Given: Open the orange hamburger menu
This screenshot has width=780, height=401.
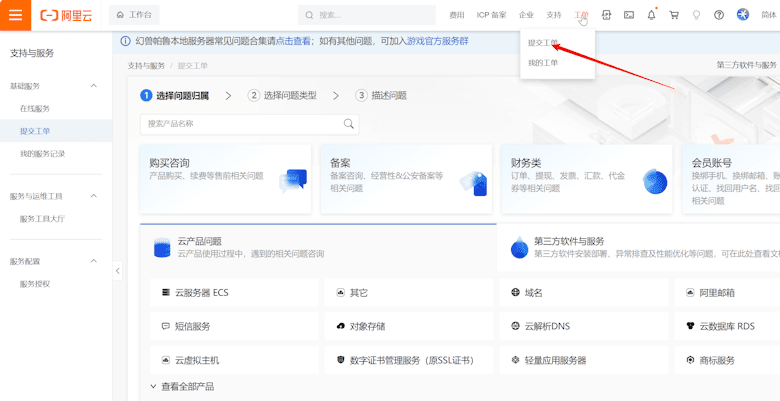Looking at the screenshot, I should pos(15,15).
